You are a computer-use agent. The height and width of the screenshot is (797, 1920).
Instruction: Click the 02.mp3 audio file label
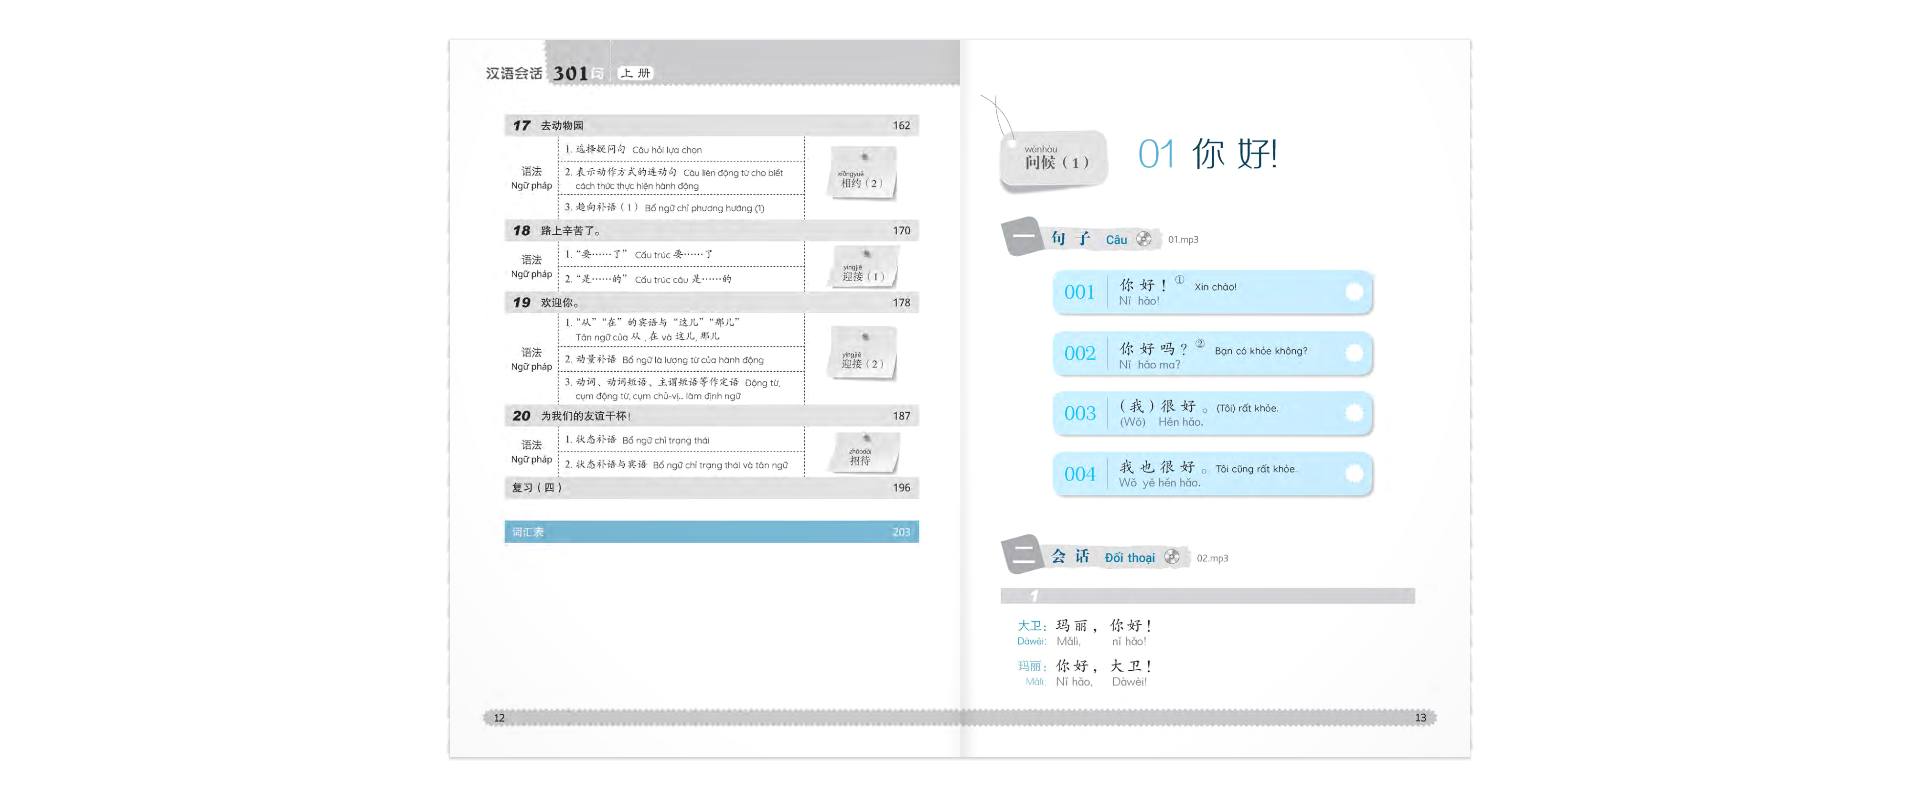(1212, 558)
